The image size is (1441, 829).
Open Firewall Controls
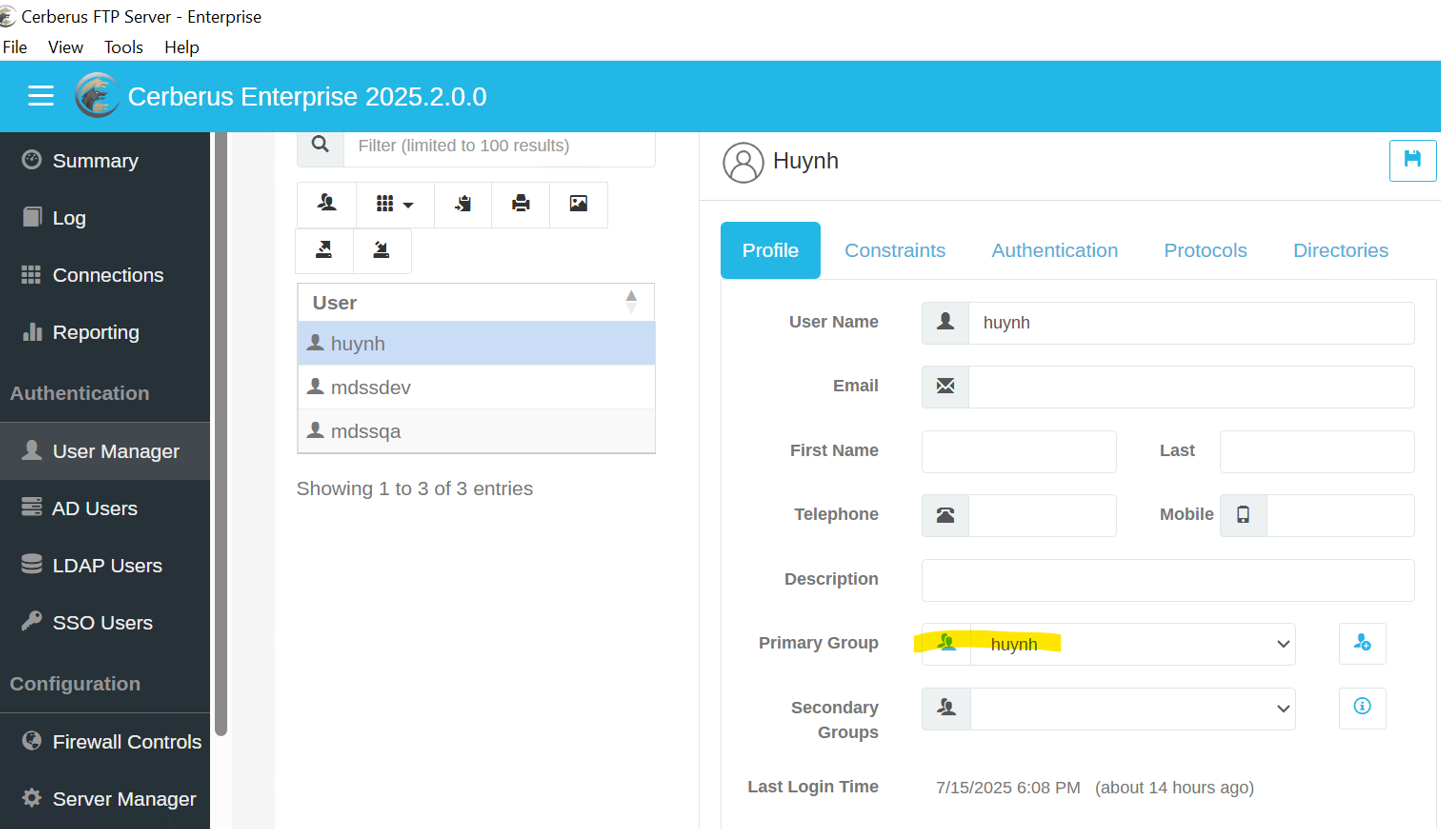105,742
